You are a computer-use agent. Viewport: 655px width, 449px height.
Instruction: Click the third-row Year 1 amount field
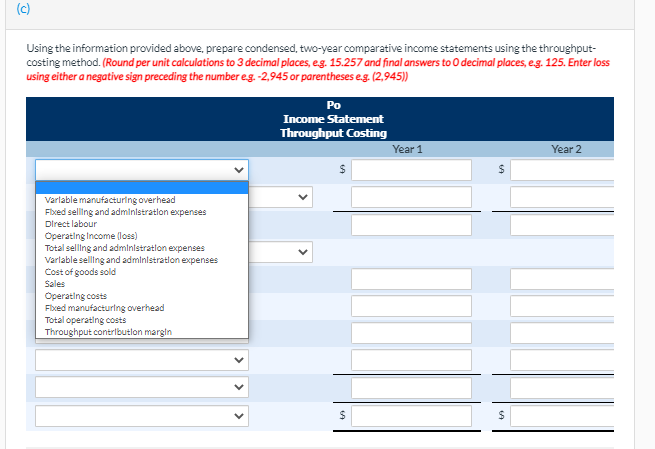[411, 225]
